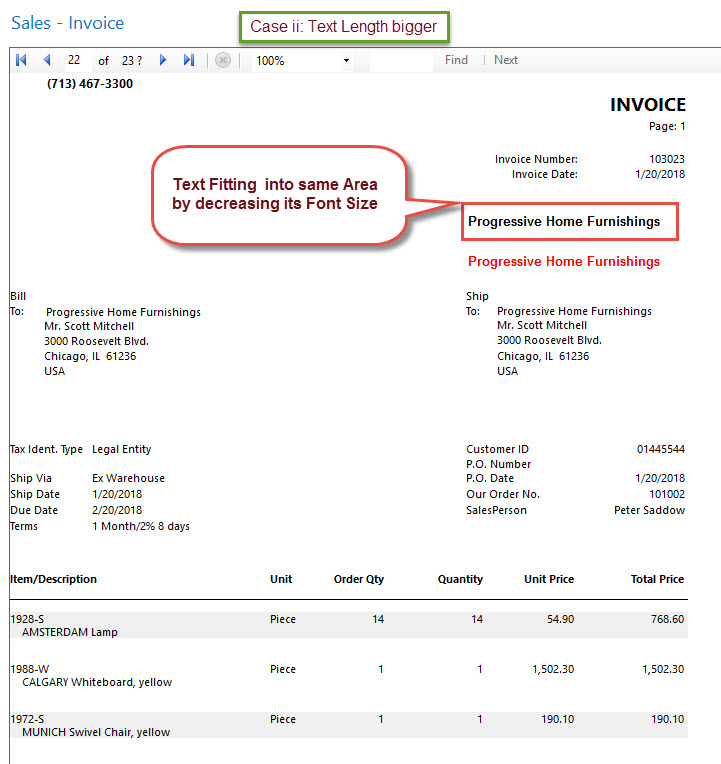Click the Unit Price column header
The image size is (721, 764).
(549, 579)
